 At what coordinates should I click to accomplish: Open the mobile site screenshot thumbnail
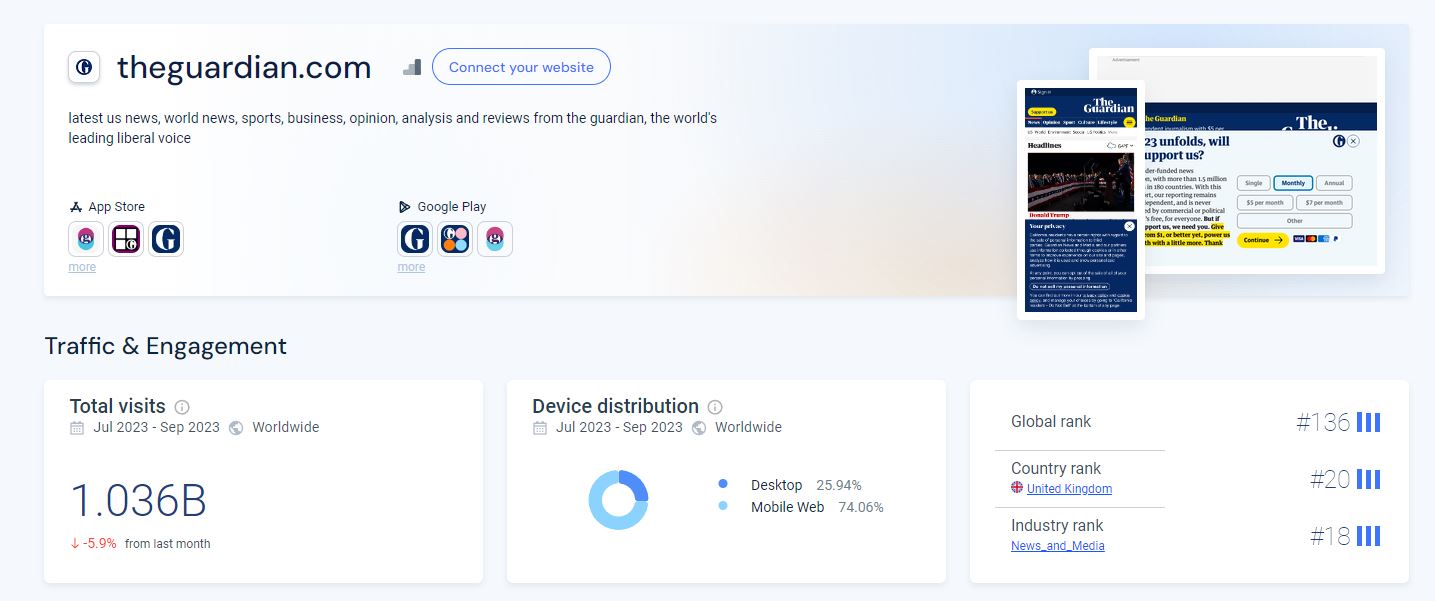[x=1081, y=200]
